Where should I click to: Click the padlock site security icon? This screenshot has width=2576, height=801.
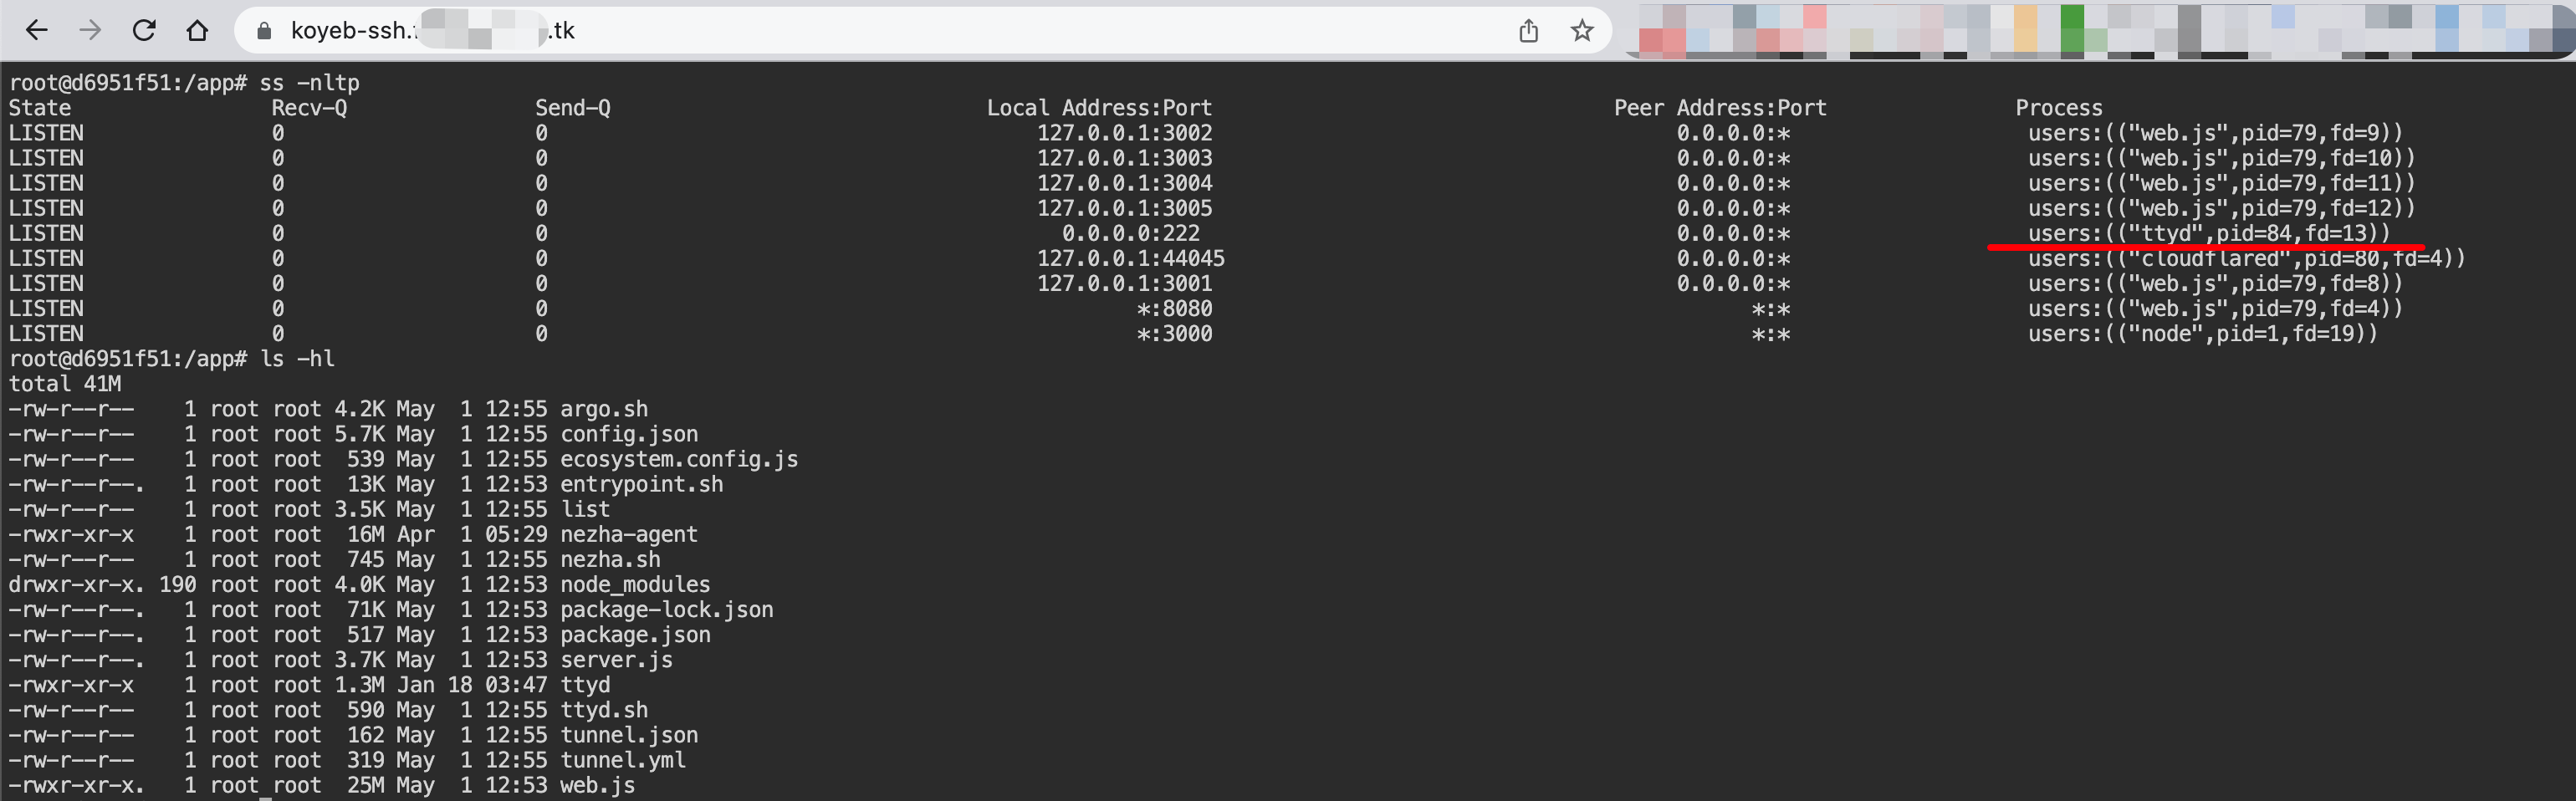click(x=264, y=31)
